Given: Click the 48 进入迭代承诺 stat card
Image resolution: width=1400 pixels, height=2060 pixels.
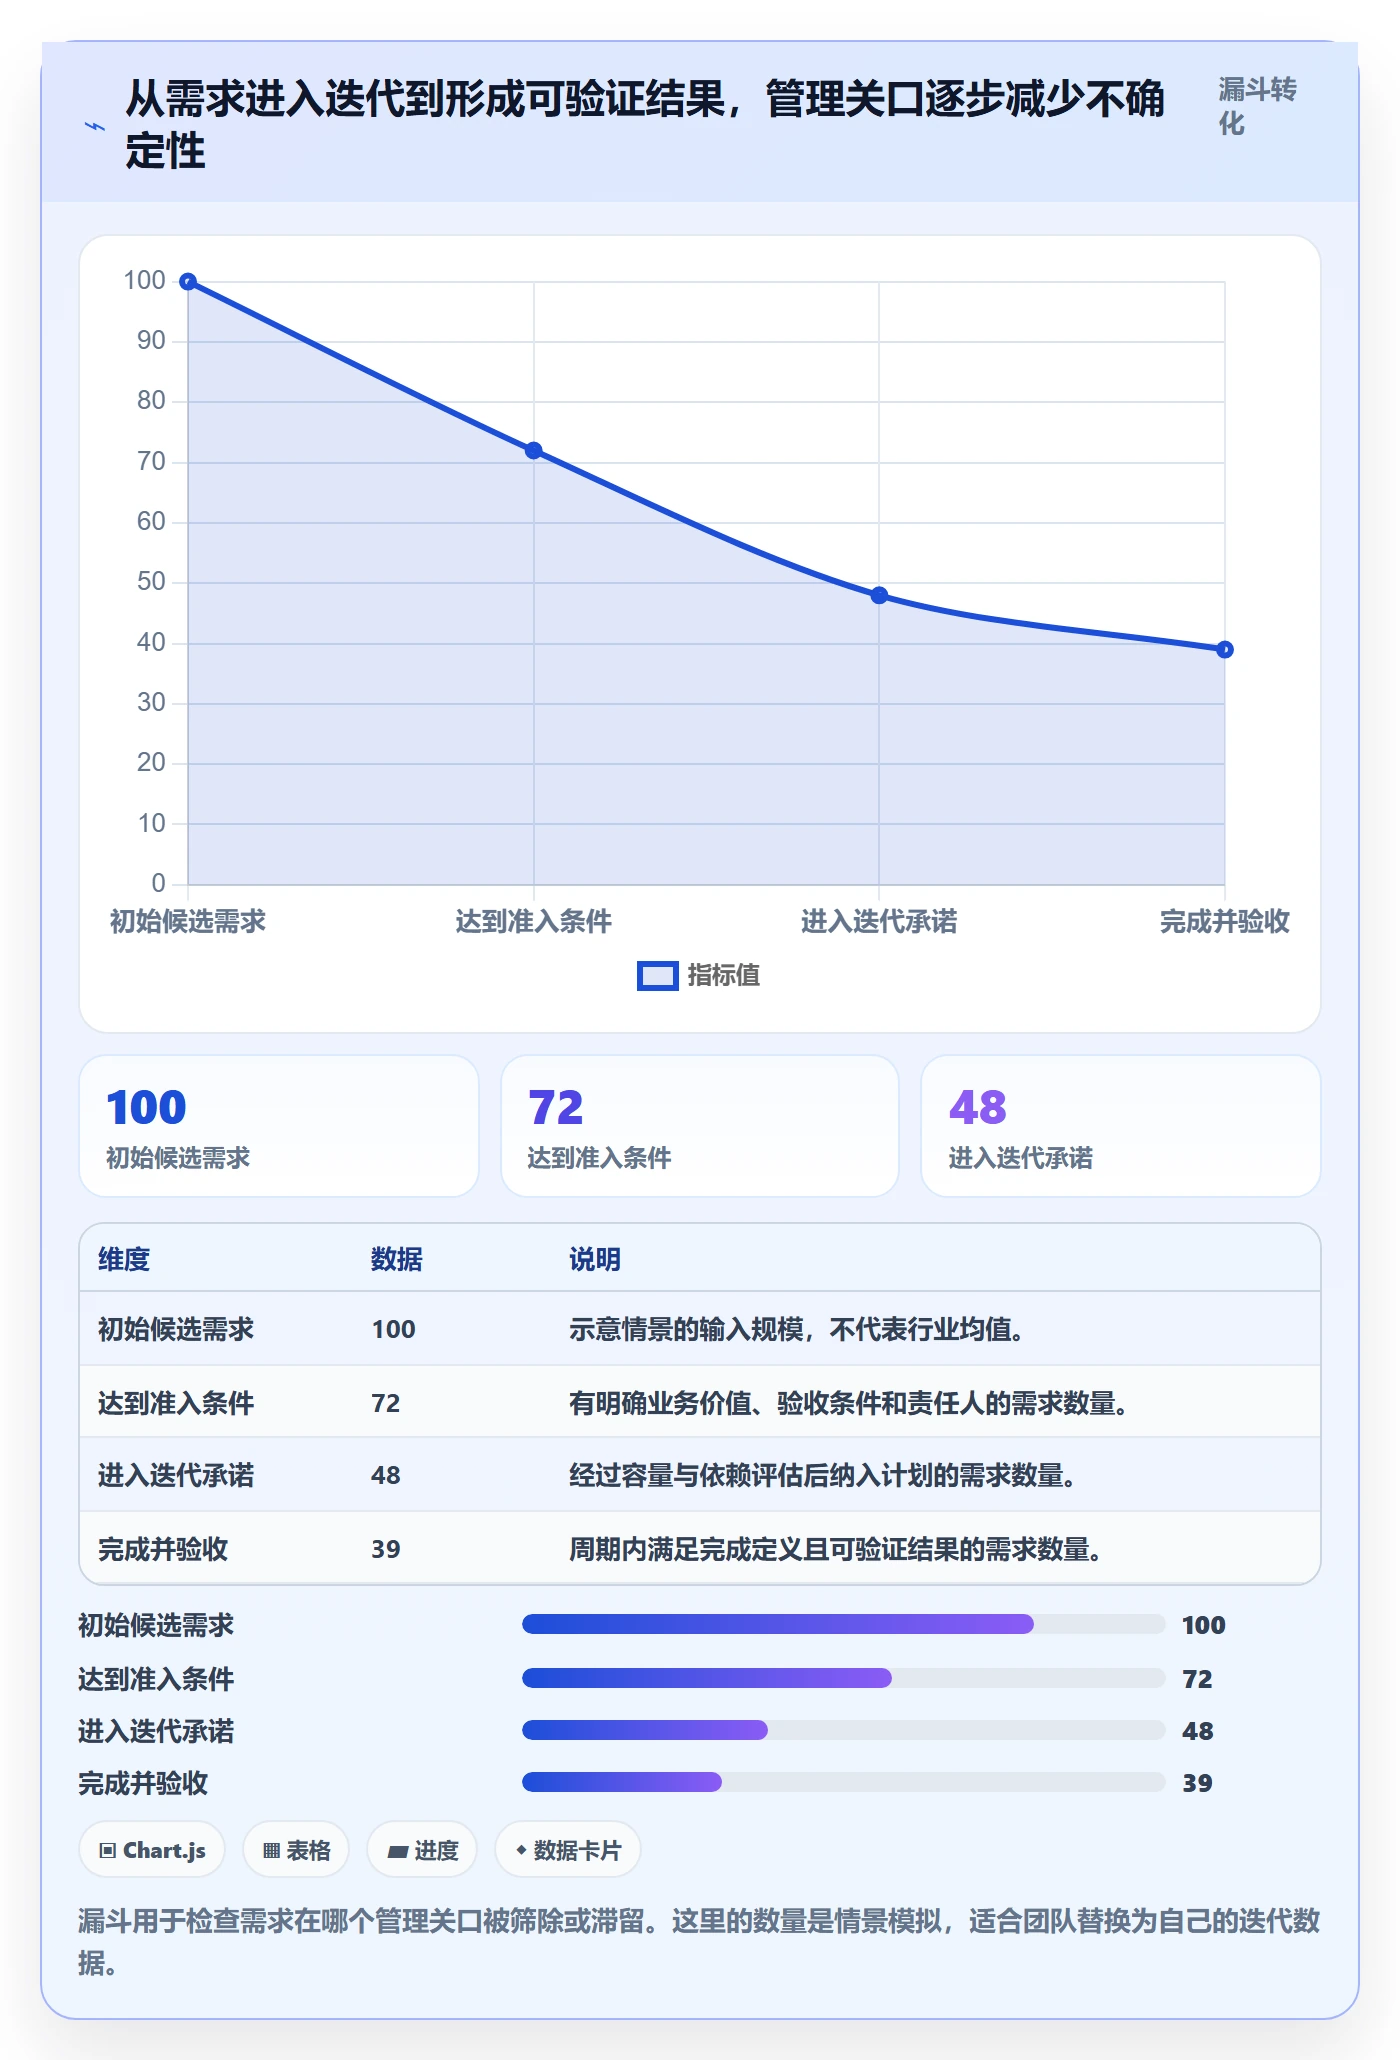Looking at the screenshot, I should tap(1121, 1126).
